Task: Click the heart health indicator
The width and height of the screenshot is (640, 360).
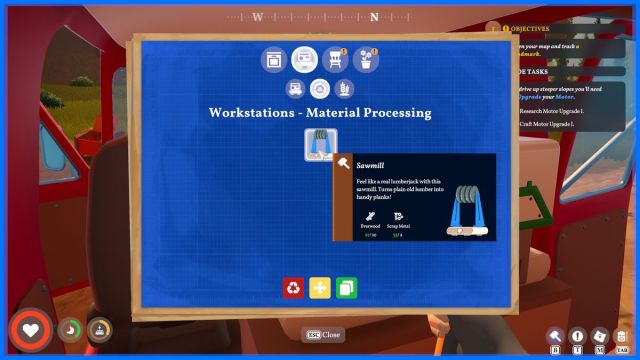Action: (x=31, y=330)
